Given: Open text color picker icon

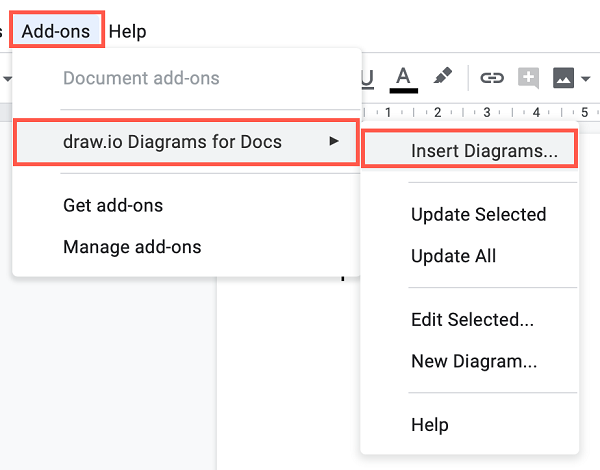Looking at the screenshot, I should coord(403,80).
